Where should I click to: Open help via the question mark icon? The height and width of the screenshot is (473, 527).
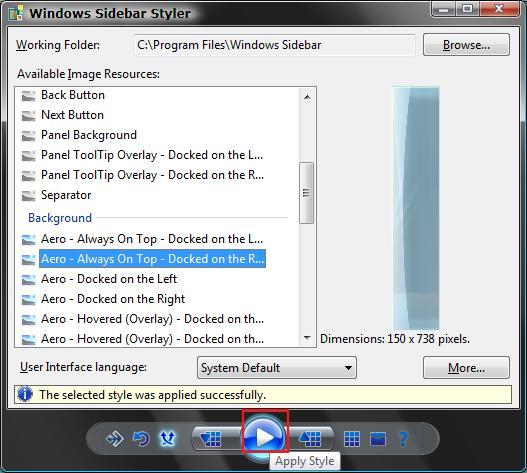[403, 439]
